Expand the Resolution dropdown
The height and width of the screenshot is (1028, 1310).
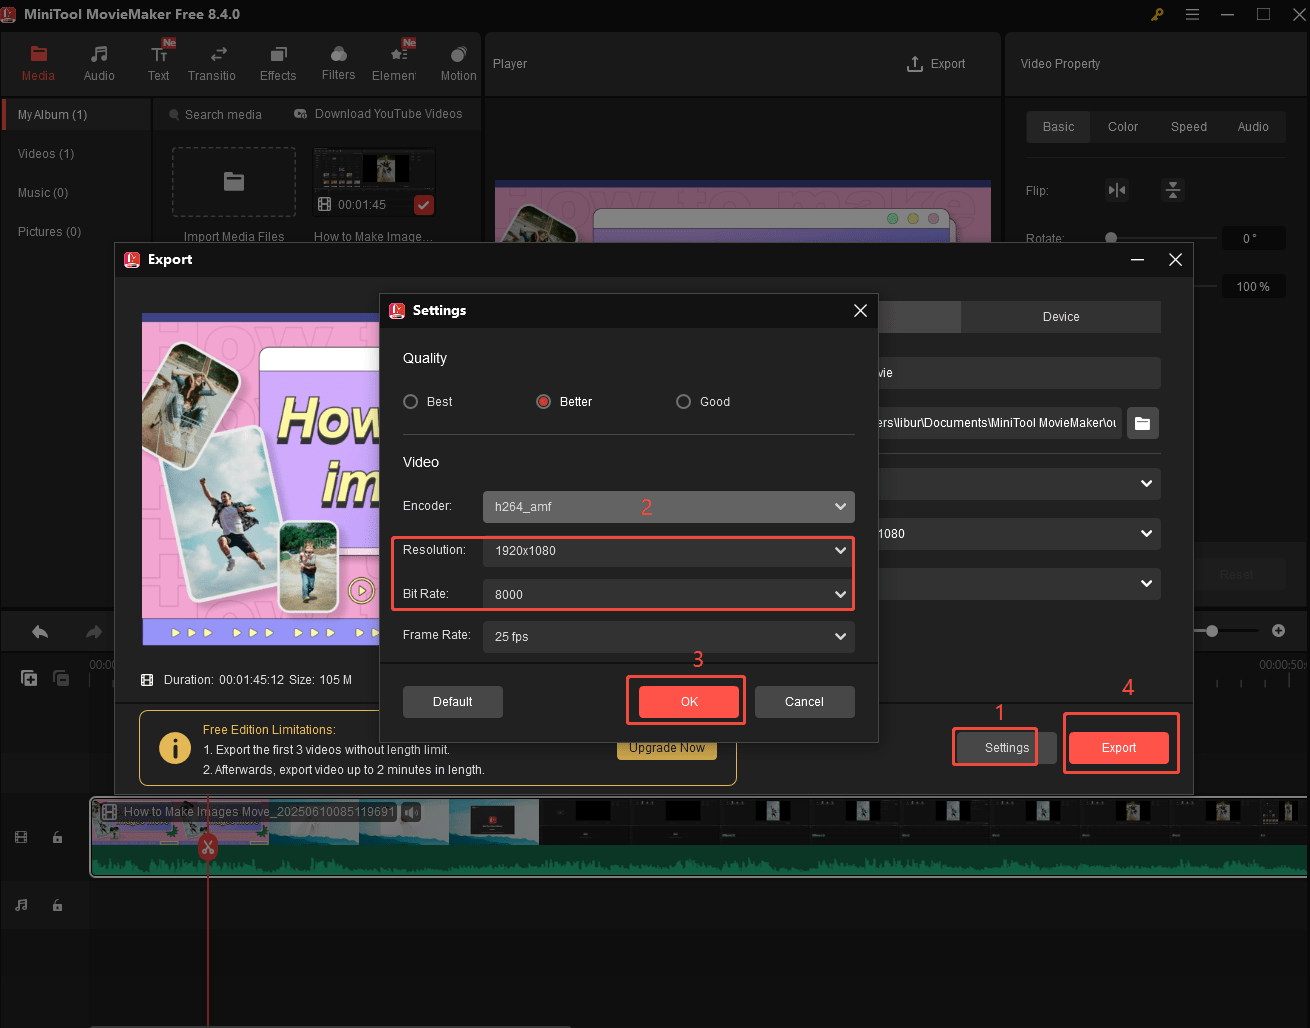(668, 551)
